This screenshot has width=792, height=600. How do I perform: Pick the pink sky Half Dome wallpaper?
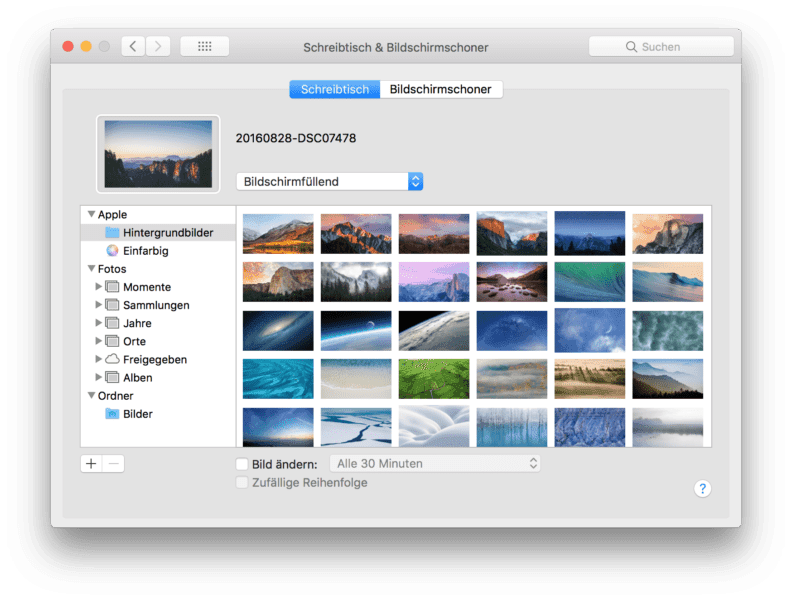coord(433,282)
